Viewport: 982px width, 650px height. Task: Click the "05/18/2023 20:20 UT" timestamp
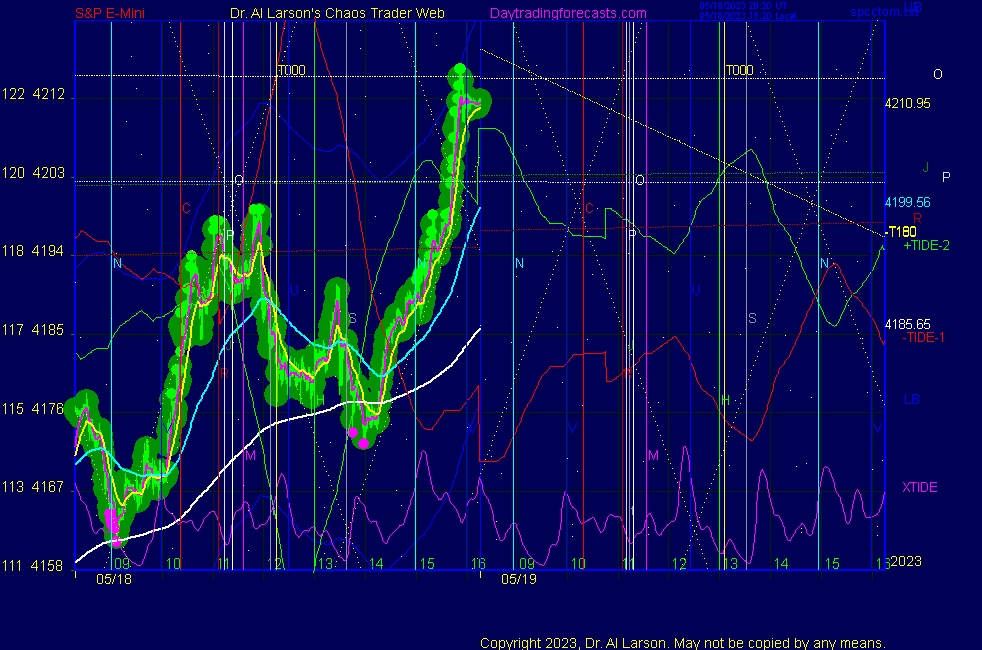pyautogui.click(x=743, y=6)
